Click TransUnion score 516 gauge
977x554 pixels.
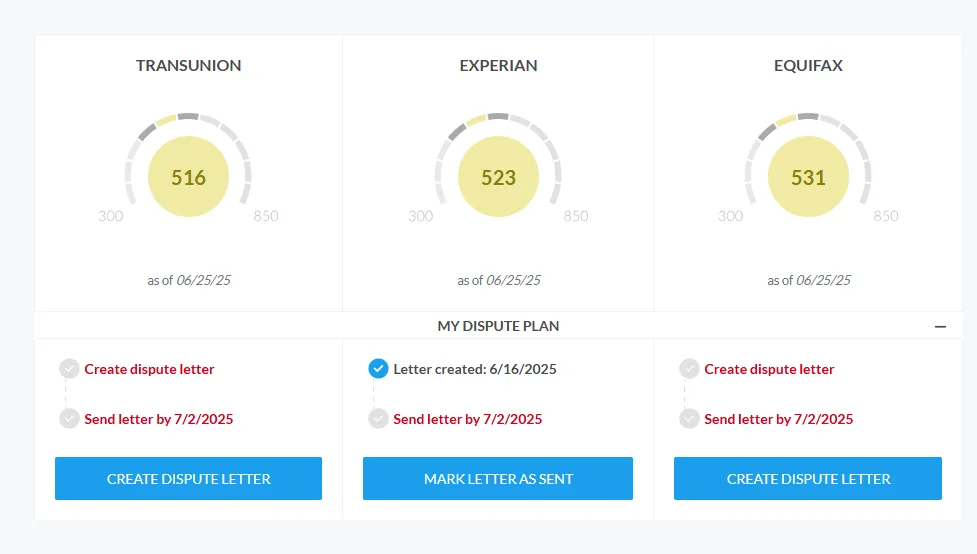pyautogui.click(x=188, y=176)
